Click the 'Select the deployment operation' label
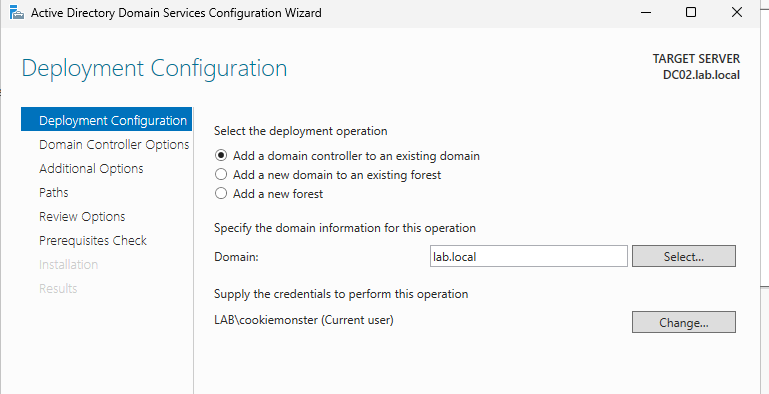 coord(301,131)
